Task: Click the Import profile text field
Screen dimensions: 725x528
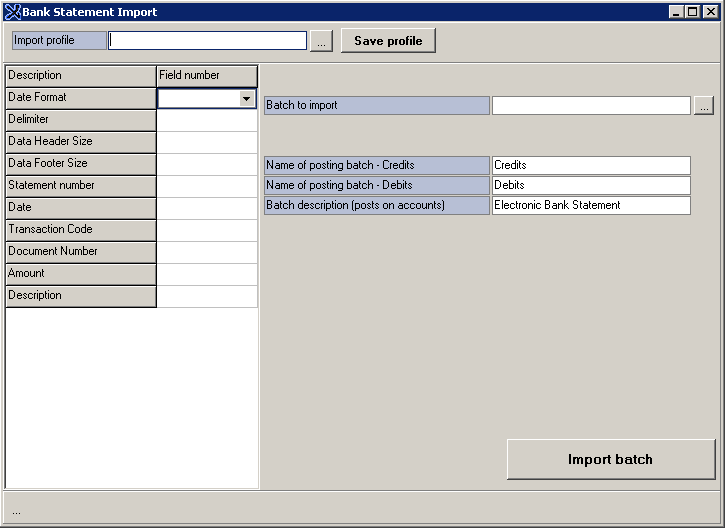Action: click(x=208, y=41)
